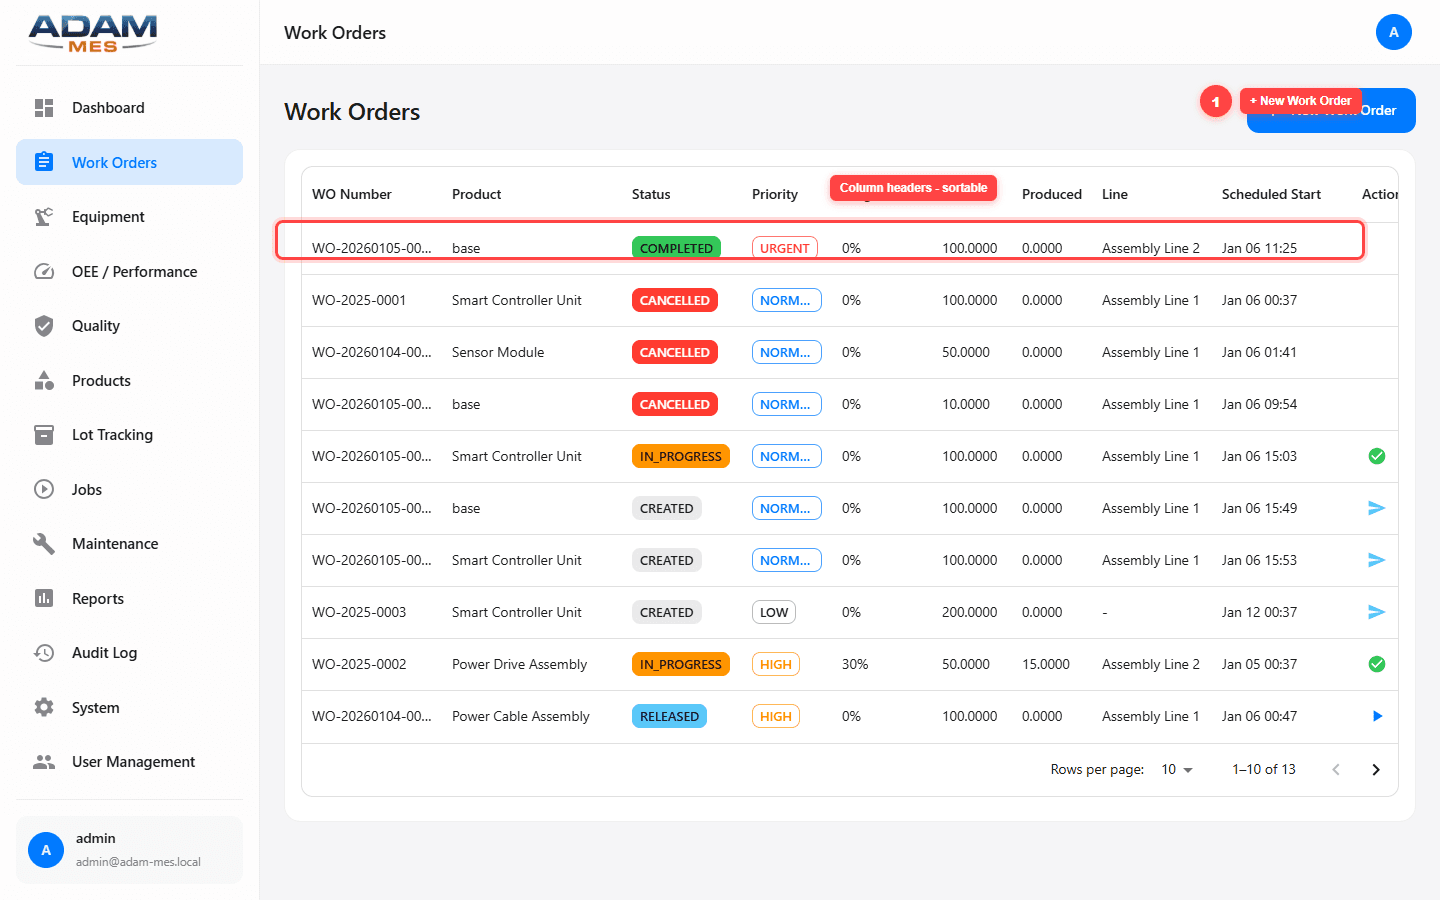The image size is (1440, 900).
Task: Click the Reports bar-chart icon
Action: [x=44, y=598]
